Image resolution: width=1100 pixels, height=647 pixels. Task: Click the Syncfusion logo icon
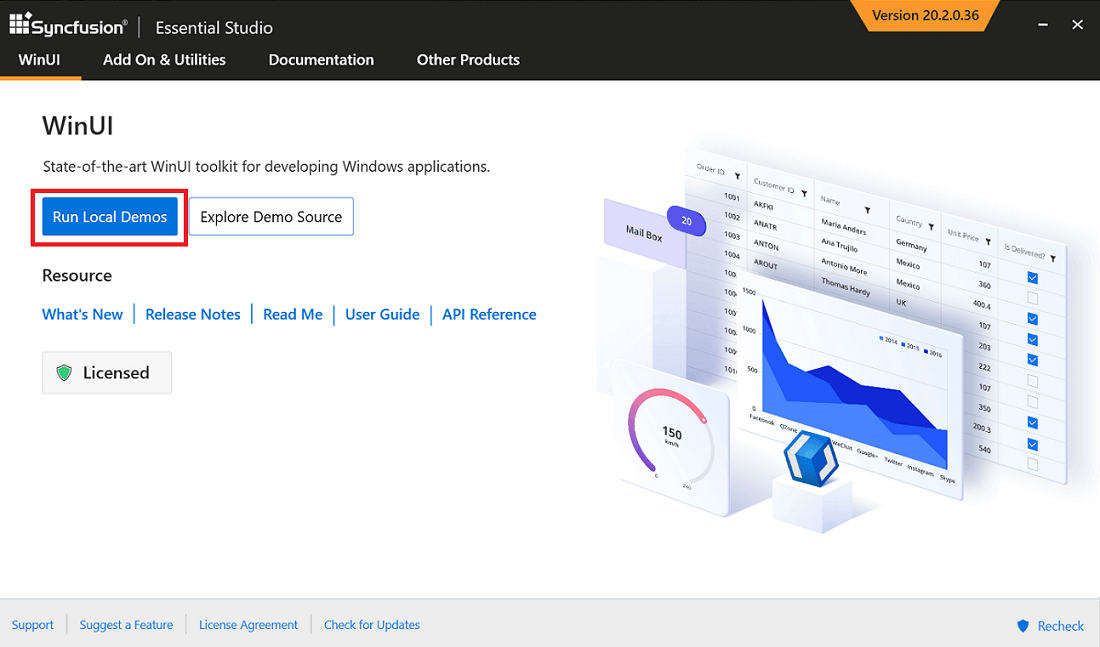coord(20,23)
